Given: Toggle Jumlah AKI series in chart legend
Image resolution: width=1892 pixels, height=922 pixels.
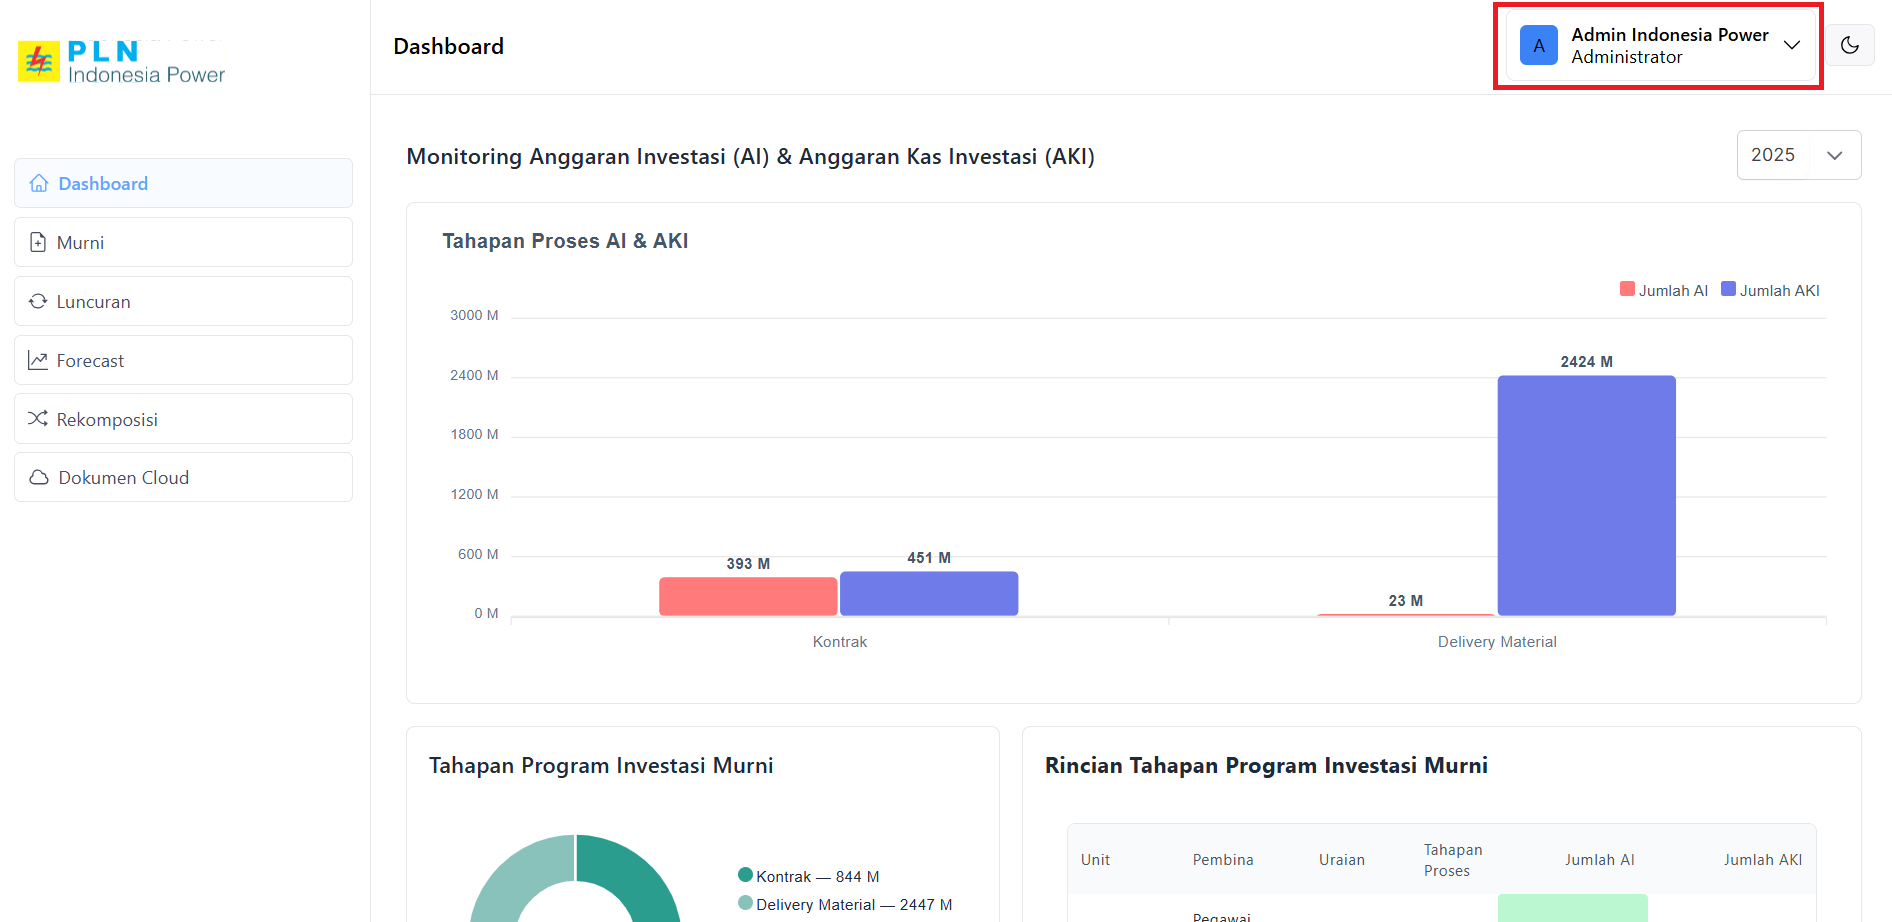Looking at the screenshot, I should (1769, 290).
